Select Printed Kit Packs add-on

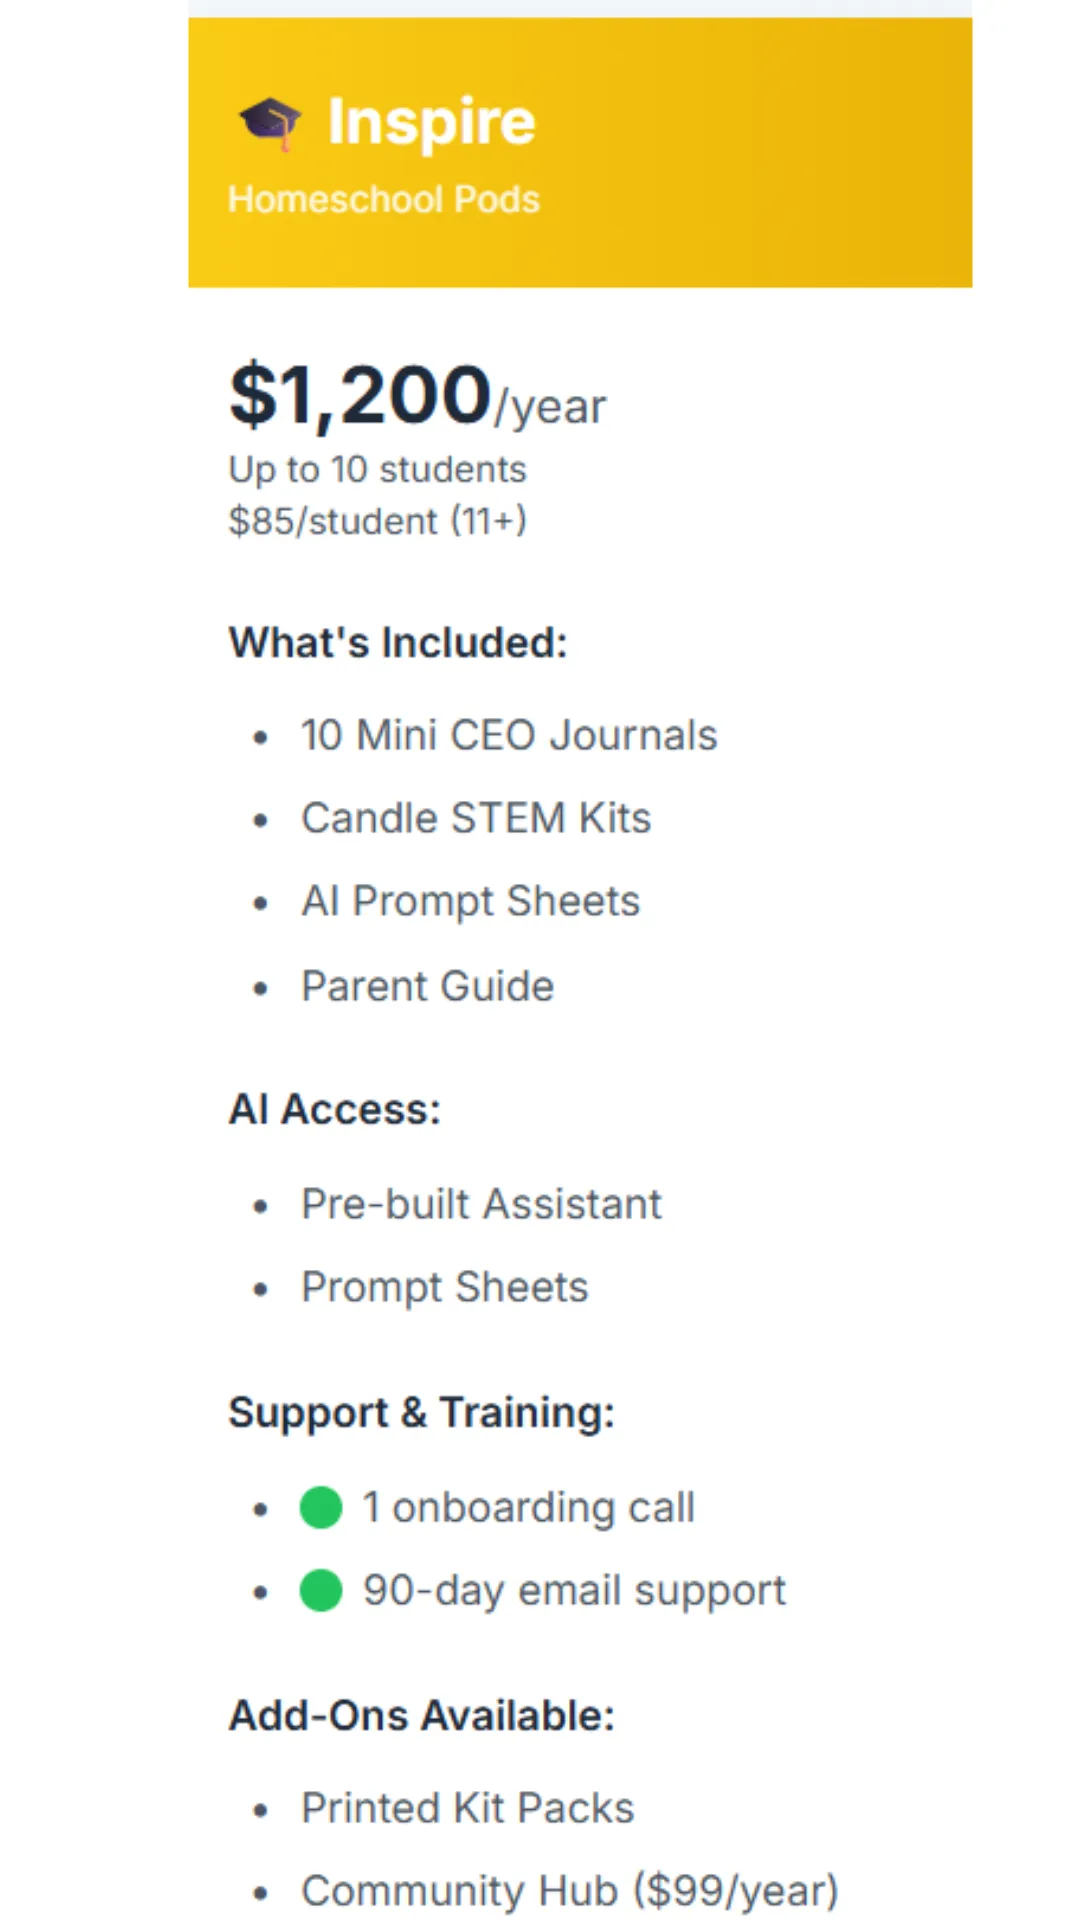coord(468,1808)
